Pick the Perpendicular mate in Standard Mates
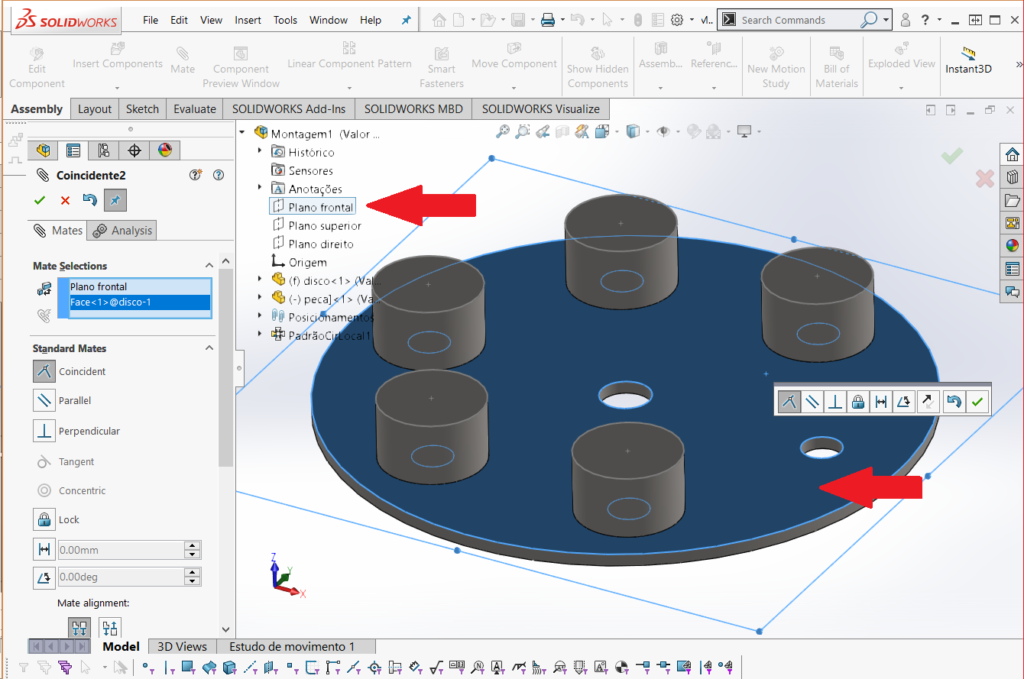This screenshot has height=679, width=1024. pyautogui.click(x=44, y=431)
